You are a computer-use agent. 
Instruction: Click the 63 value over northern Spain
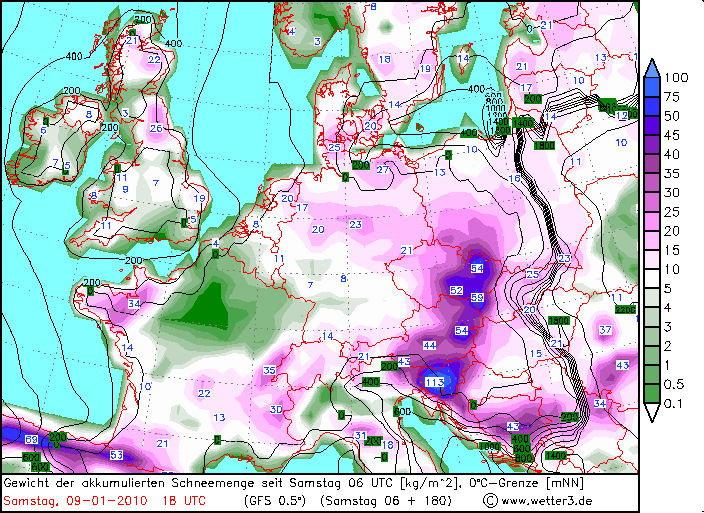[116, 455]
